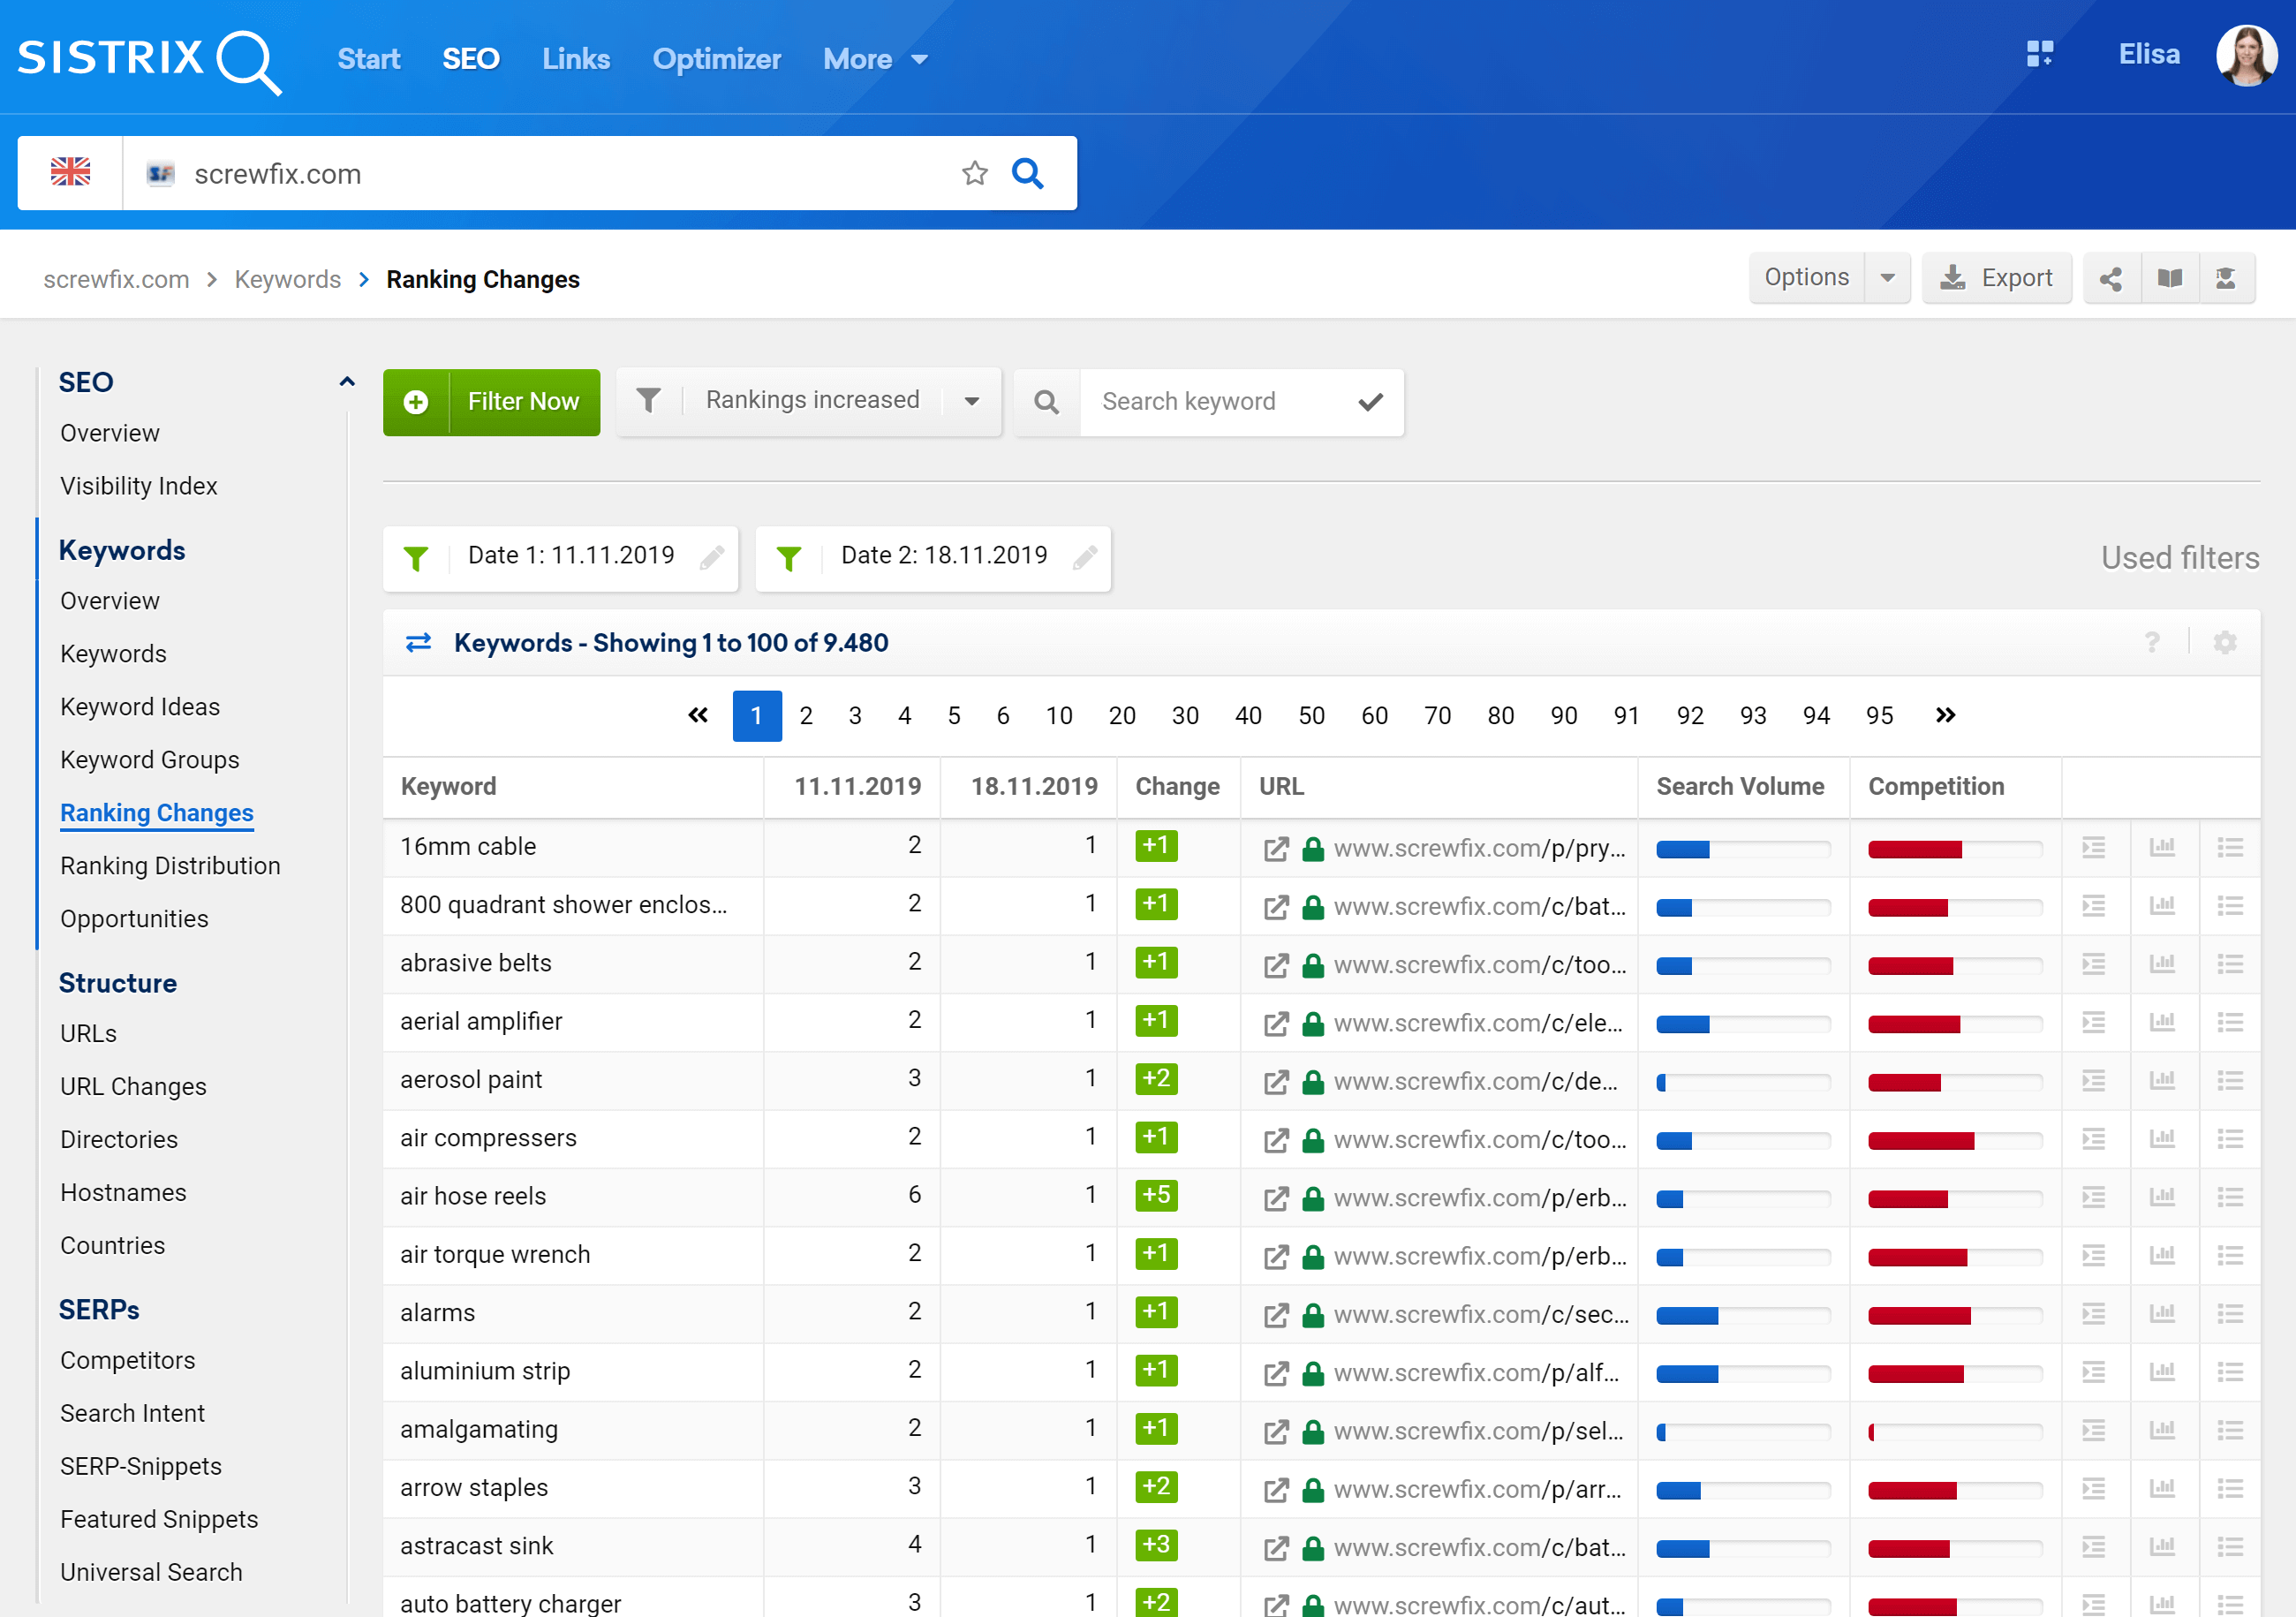The image size is (2296, 1617).
Task: Open Ranking Distribution in sidebar
Action: coord(170,866)
